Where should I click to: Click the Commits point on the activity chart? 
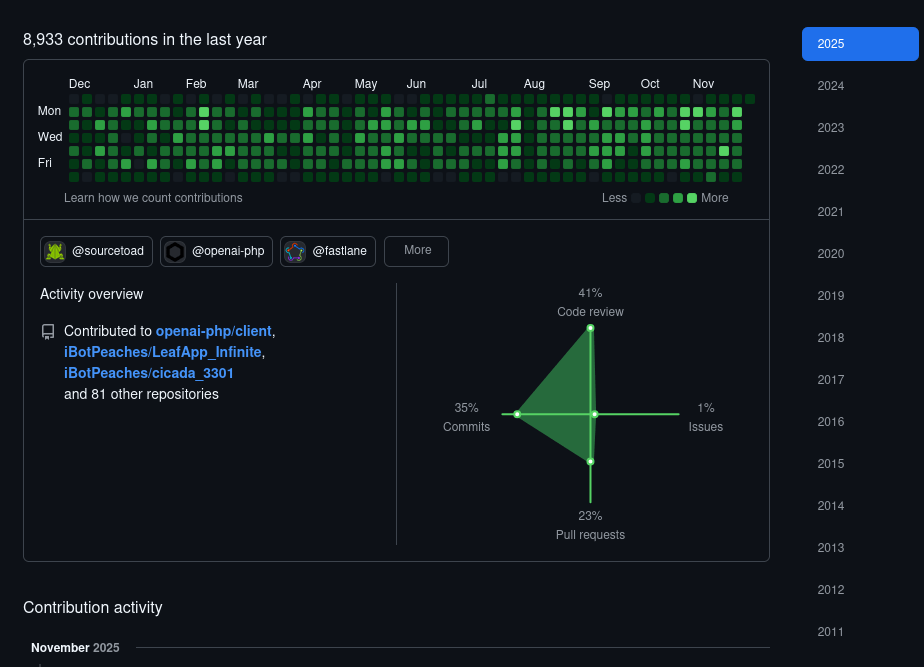(517, 413)
